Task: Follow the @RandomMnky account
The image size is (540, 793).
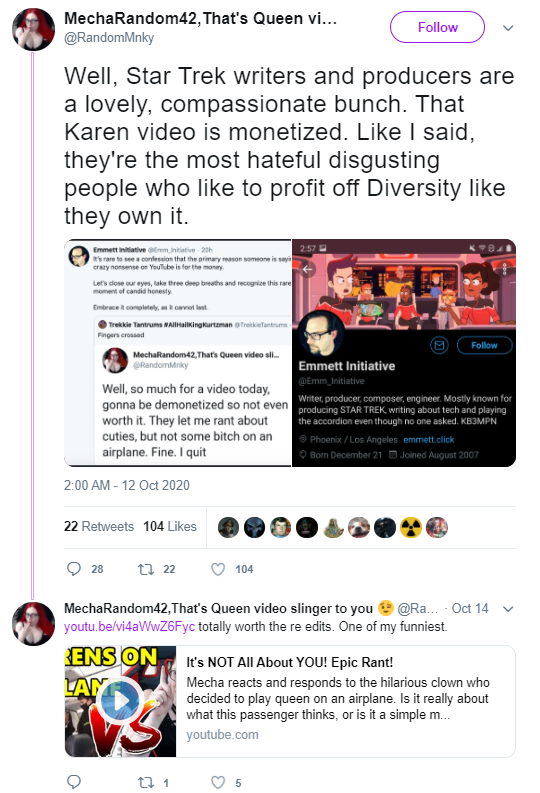Action: 437,27
